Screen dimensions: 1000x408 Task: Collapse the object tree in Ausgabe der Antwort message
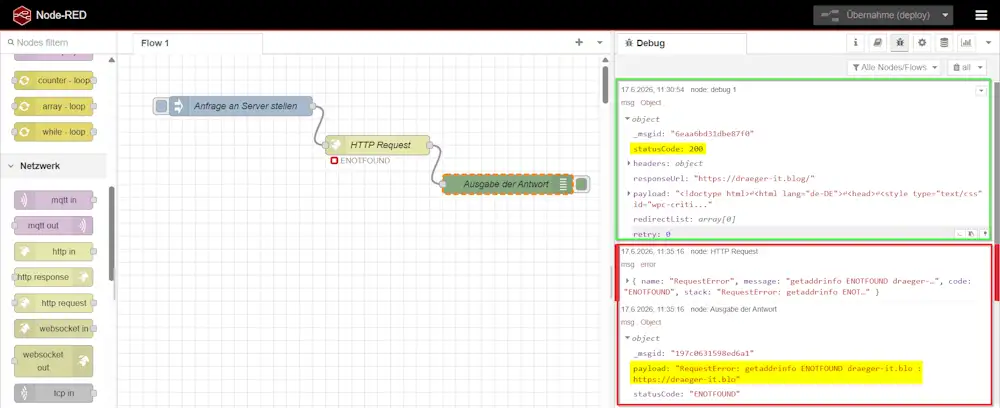coord(627,339)
